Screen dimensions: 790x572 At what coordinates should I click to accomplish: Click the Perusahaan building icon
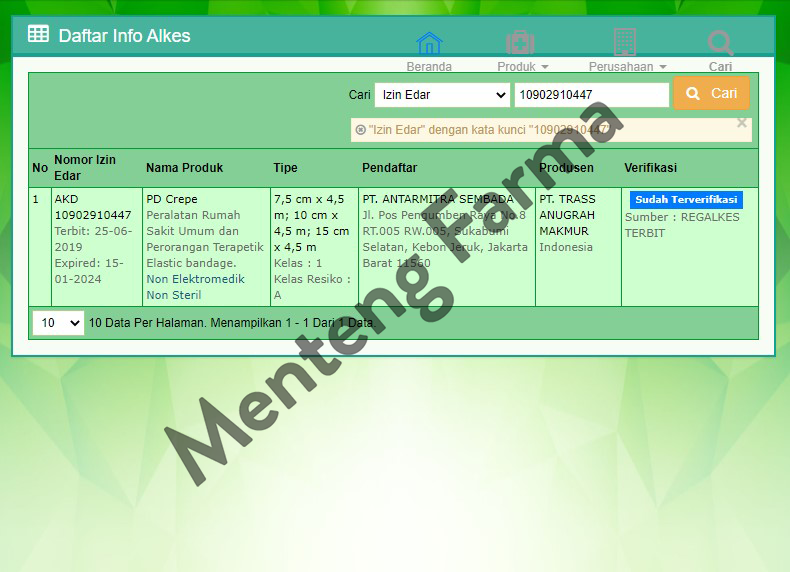coord(625,42)
